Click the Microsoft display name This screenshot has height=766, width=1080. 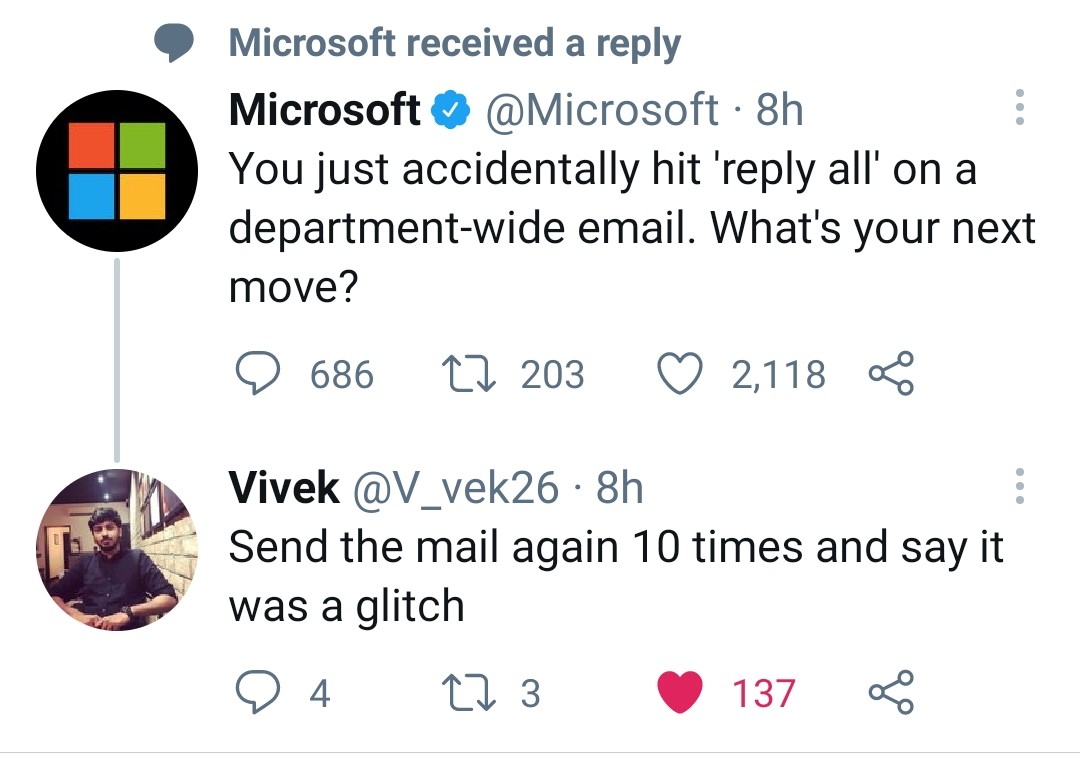pos(324,109)
